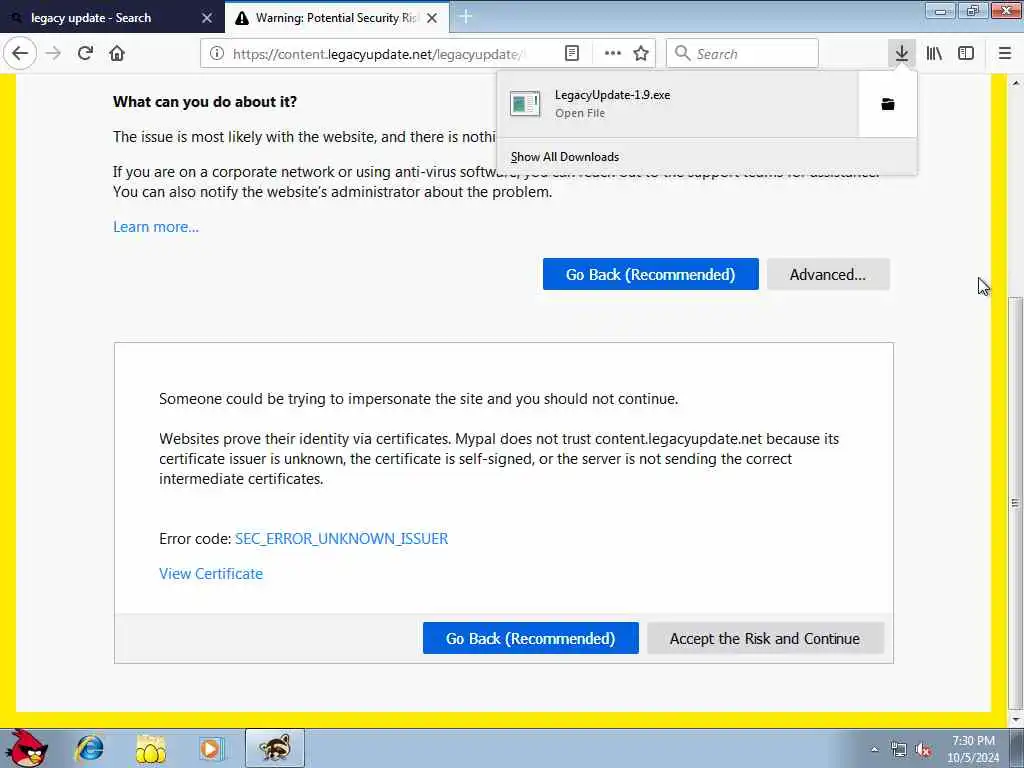Launch Internet Explorer from taskbar
Viewport: 1024px width, 768px height.
(x=89, y=748)
